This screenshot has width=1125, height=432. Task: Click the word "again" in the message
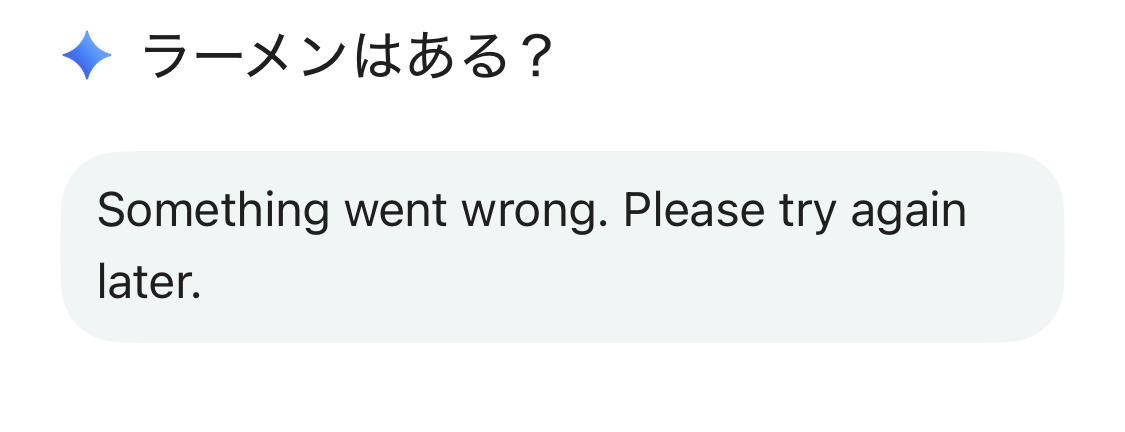(909, 212)
